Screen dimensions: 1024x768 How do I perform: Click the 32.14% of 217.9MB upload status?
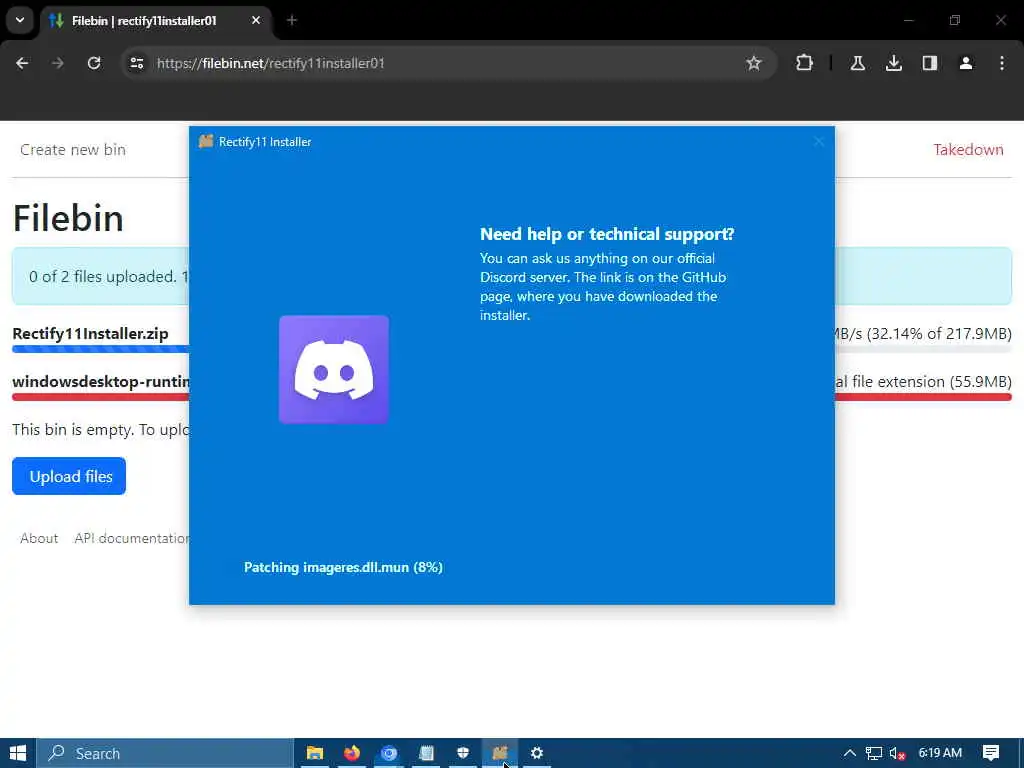point(923,334)
